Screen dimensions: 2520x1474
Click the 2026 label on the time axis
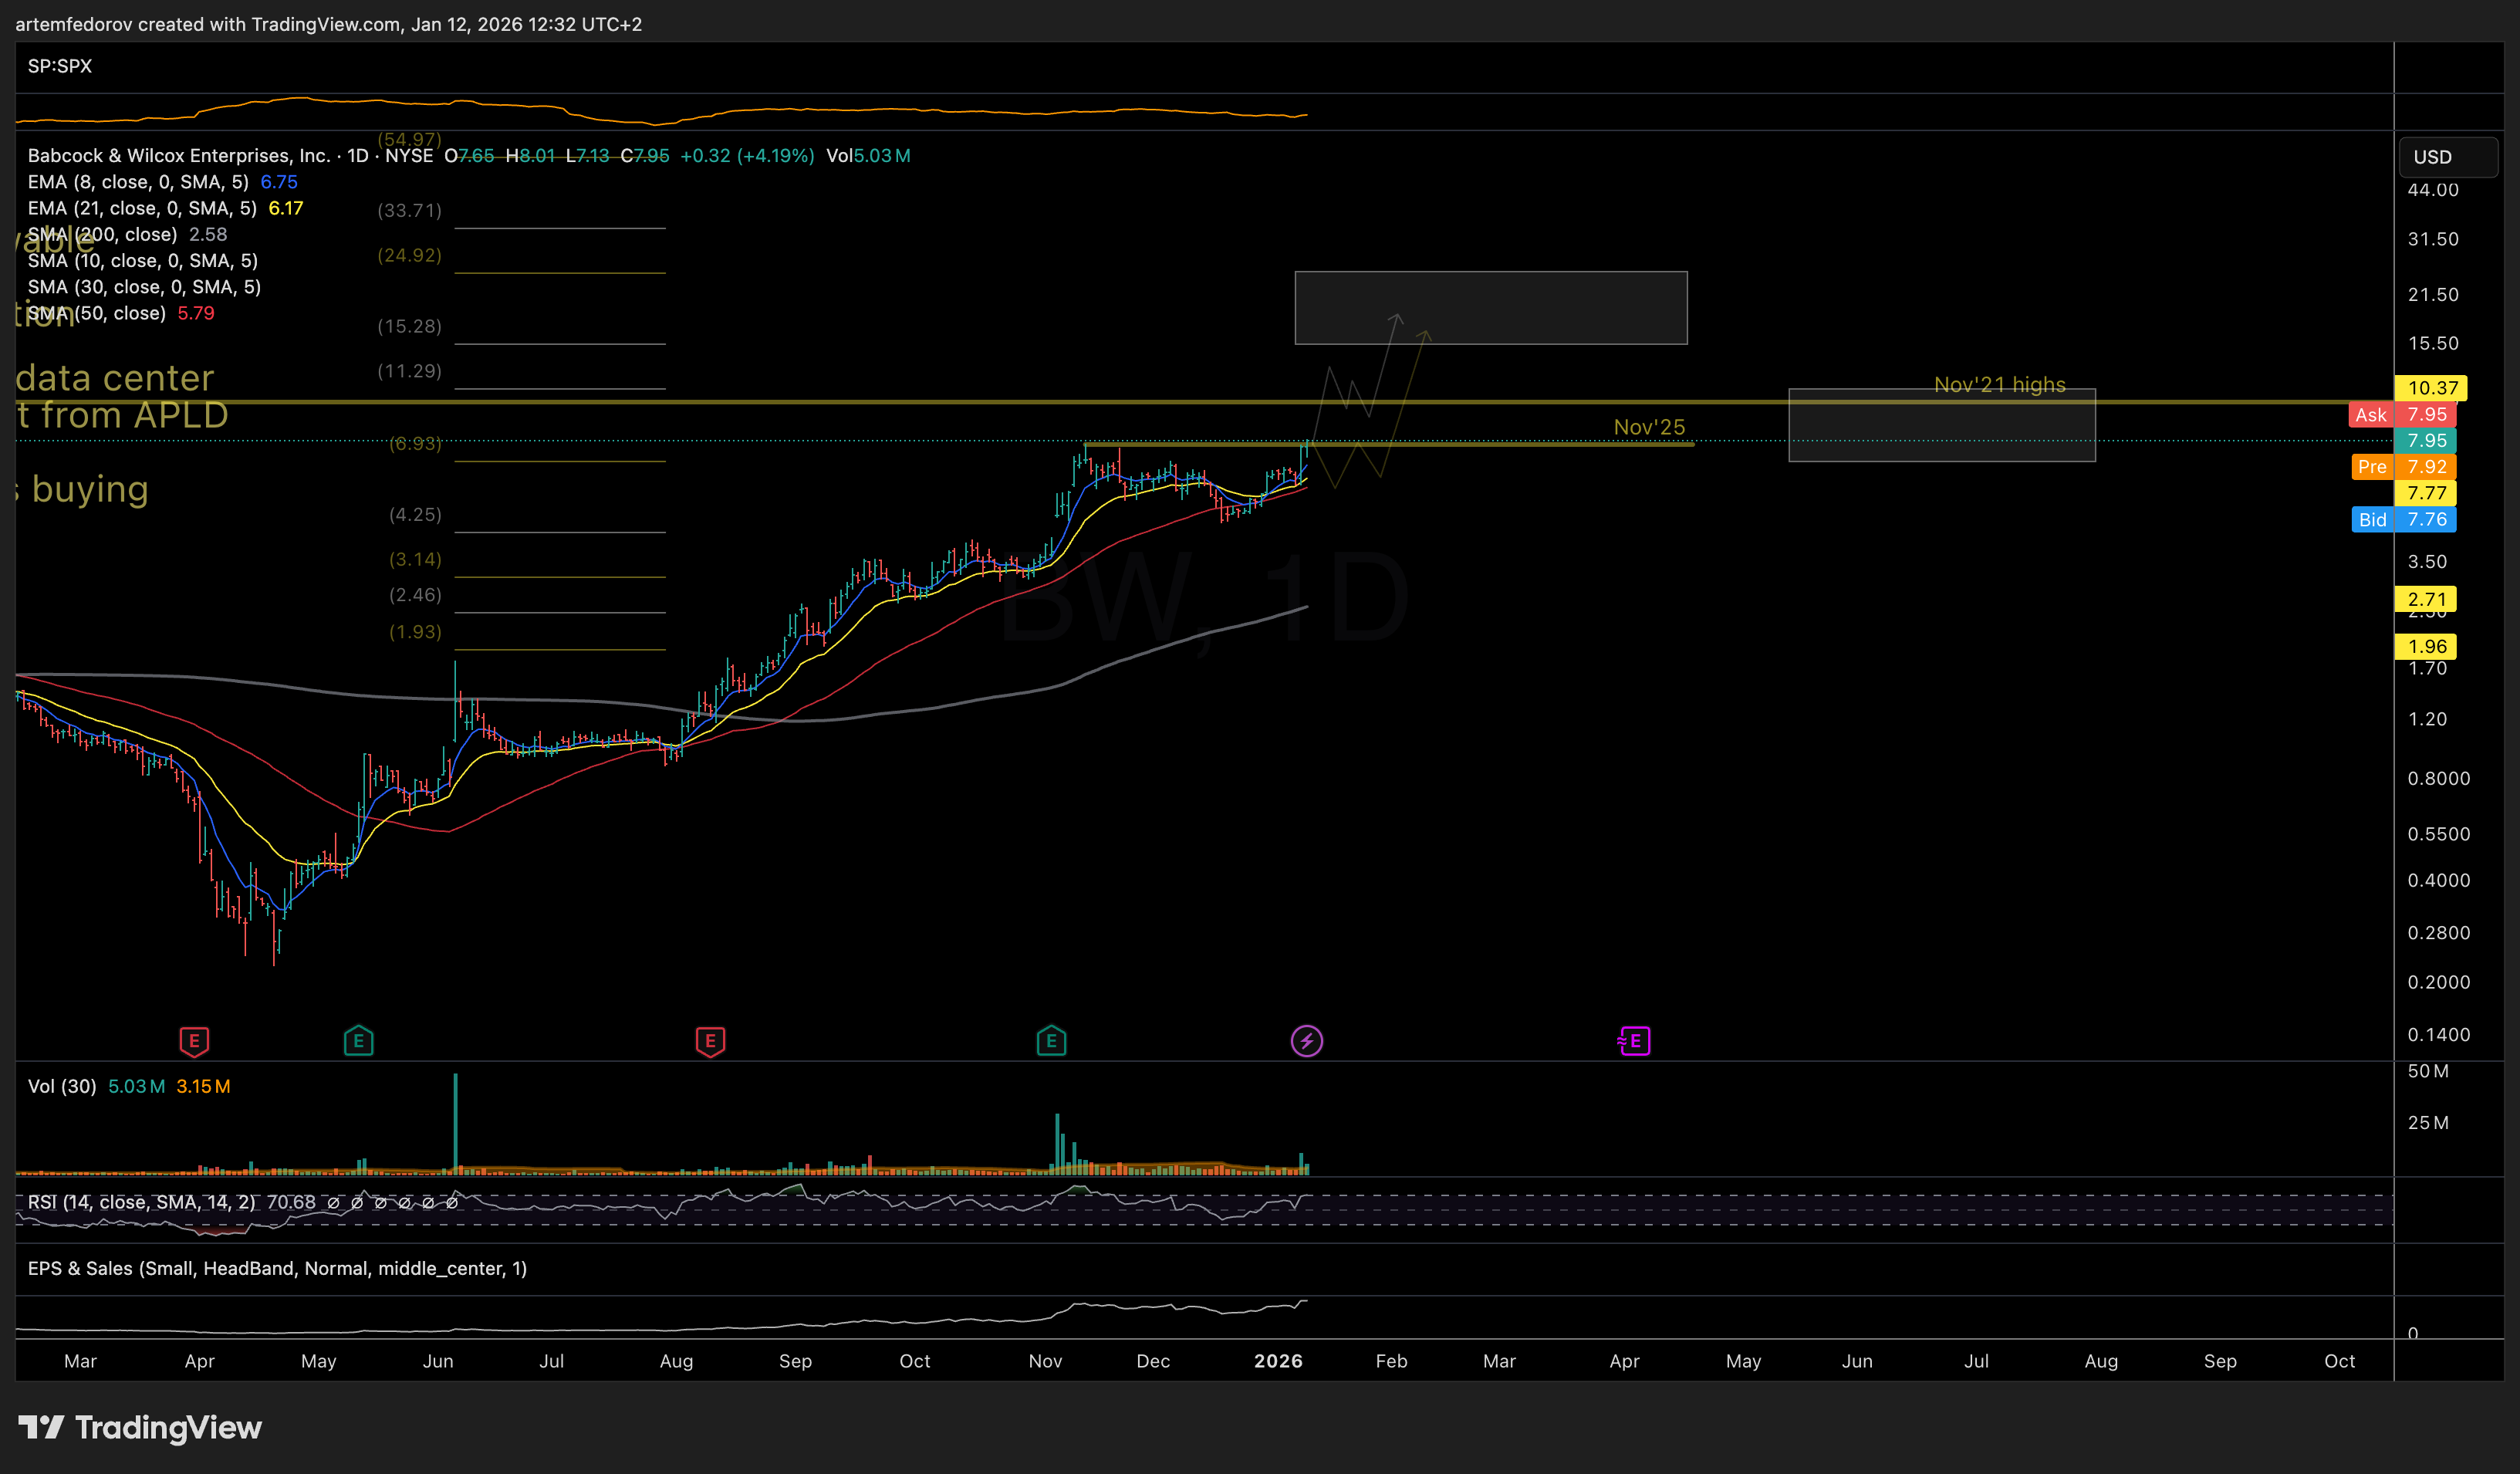1278,1361
